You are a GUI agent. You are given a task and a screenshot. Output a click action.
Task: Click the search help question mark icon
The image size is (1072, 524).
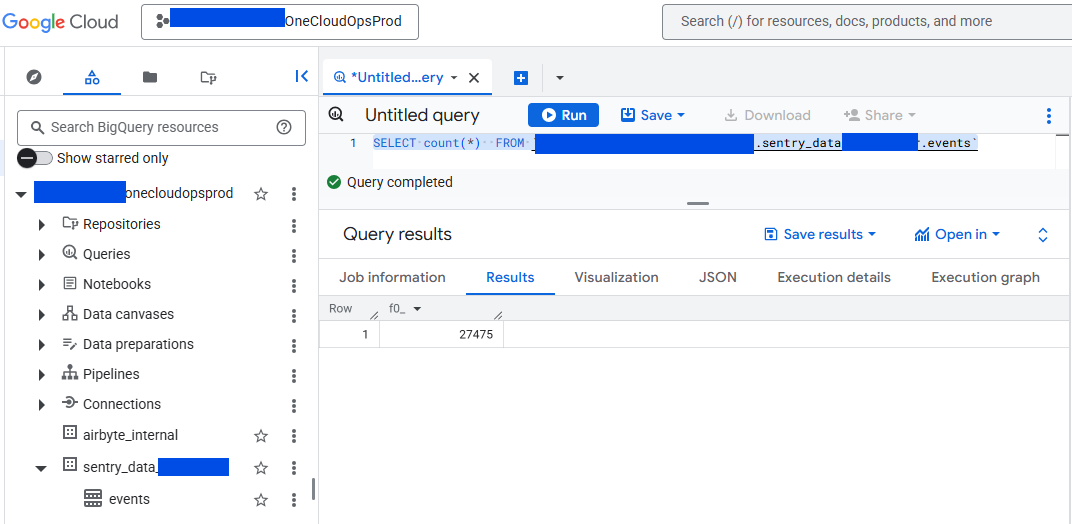(x=284, y=127)
